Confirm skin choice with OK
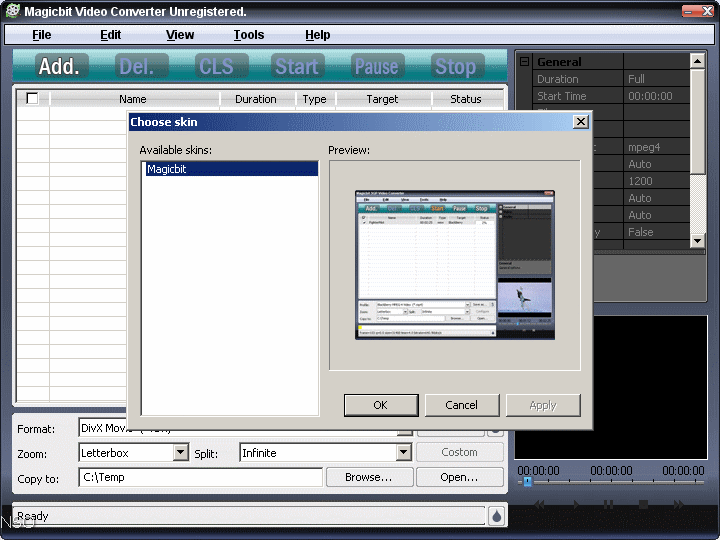The height and width of the screenshot is (540, 720). (x=381, y=405)
